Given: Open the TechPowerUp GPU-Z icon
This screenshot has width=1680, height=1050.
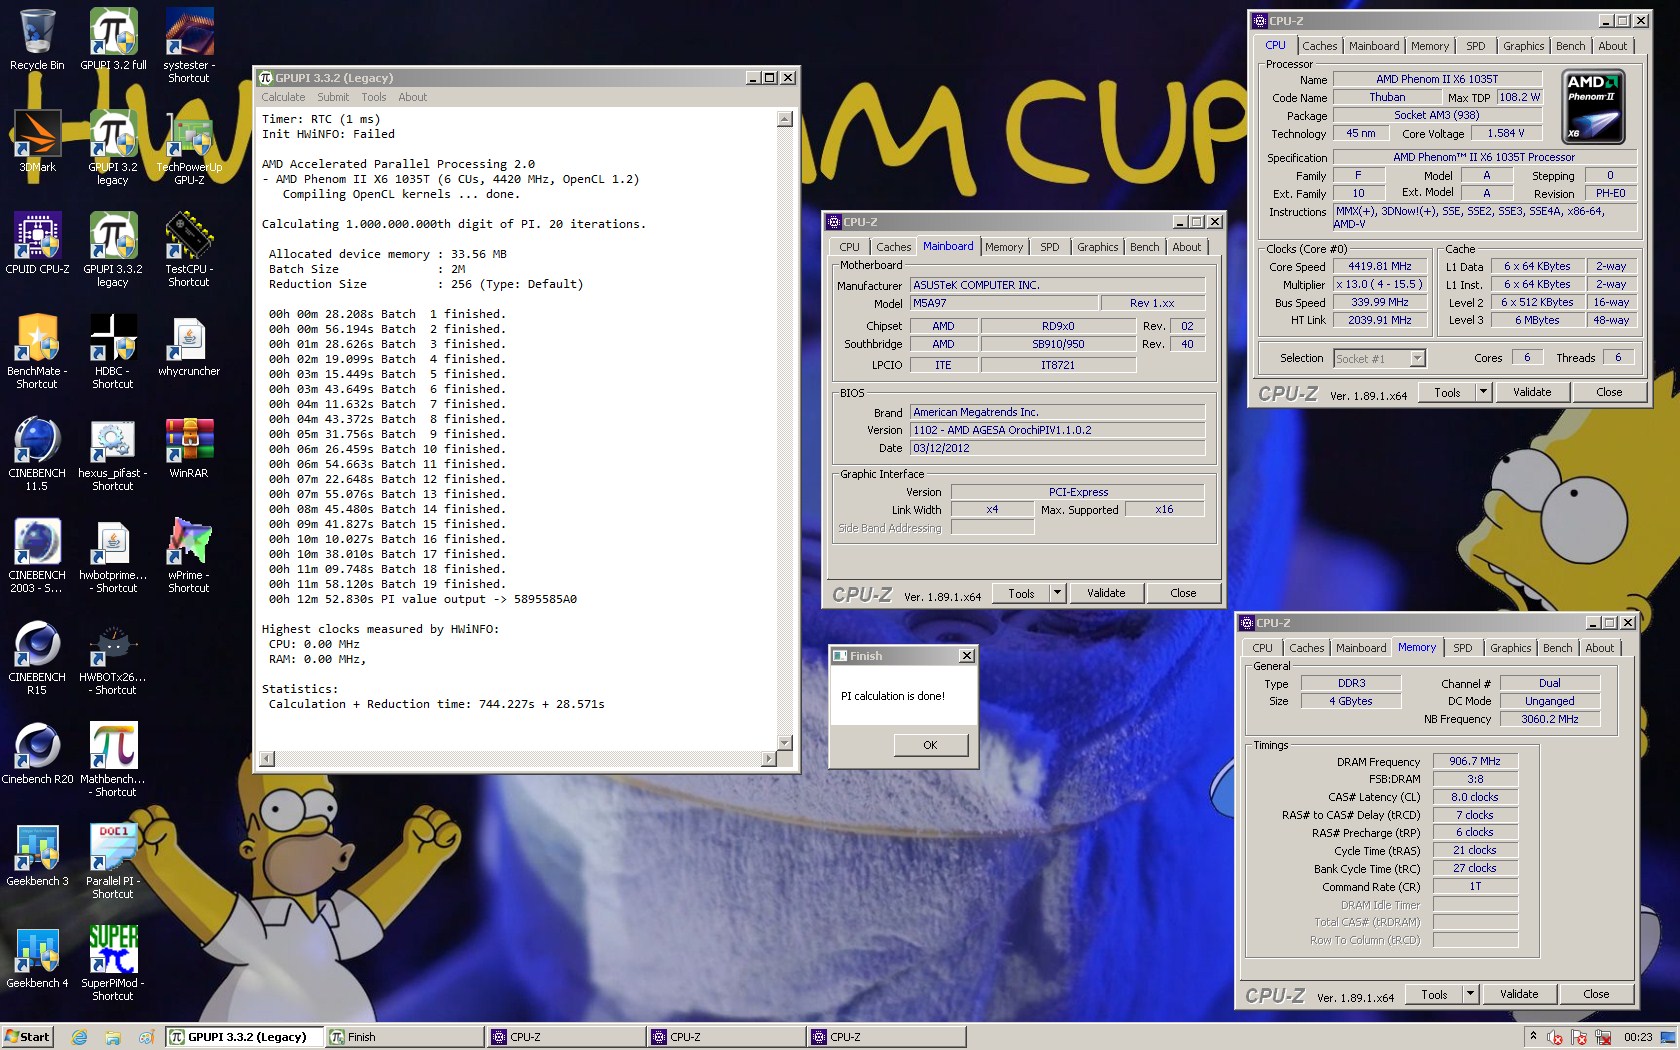Looking at the screenshot, I should [189, 147].
